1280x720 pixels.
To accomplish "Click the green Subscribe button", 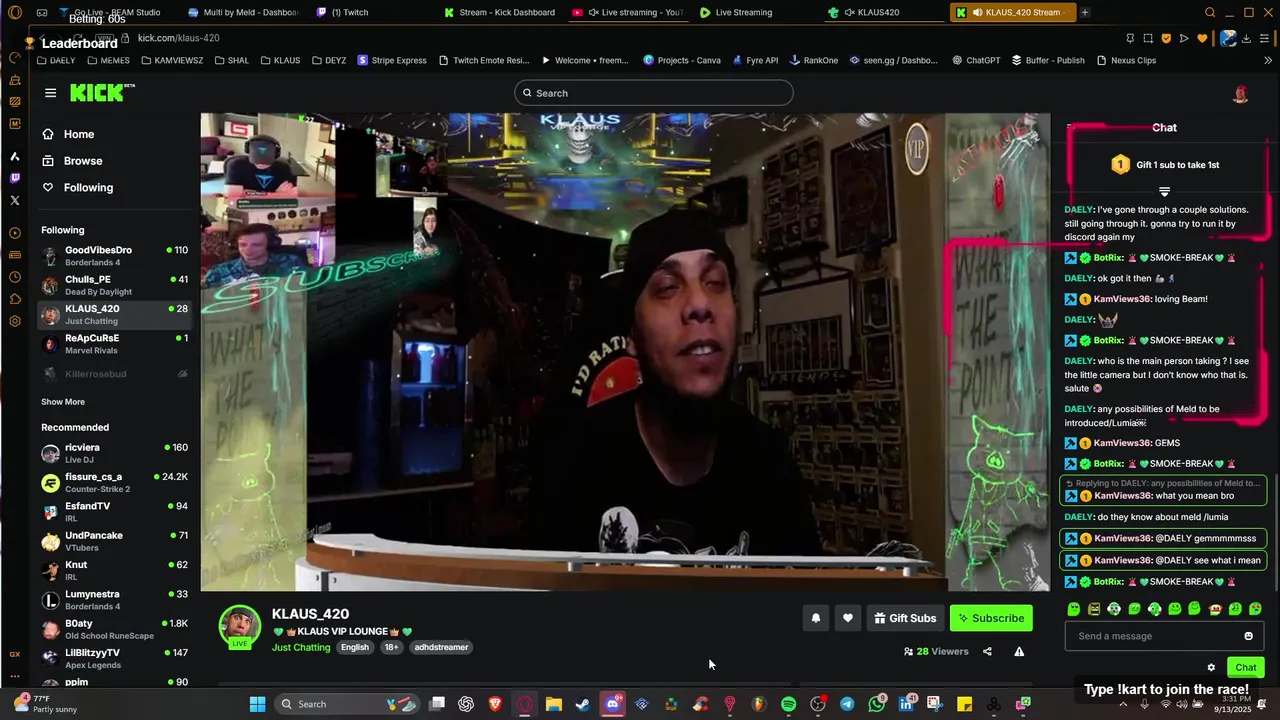I will (x=991, y=618).
